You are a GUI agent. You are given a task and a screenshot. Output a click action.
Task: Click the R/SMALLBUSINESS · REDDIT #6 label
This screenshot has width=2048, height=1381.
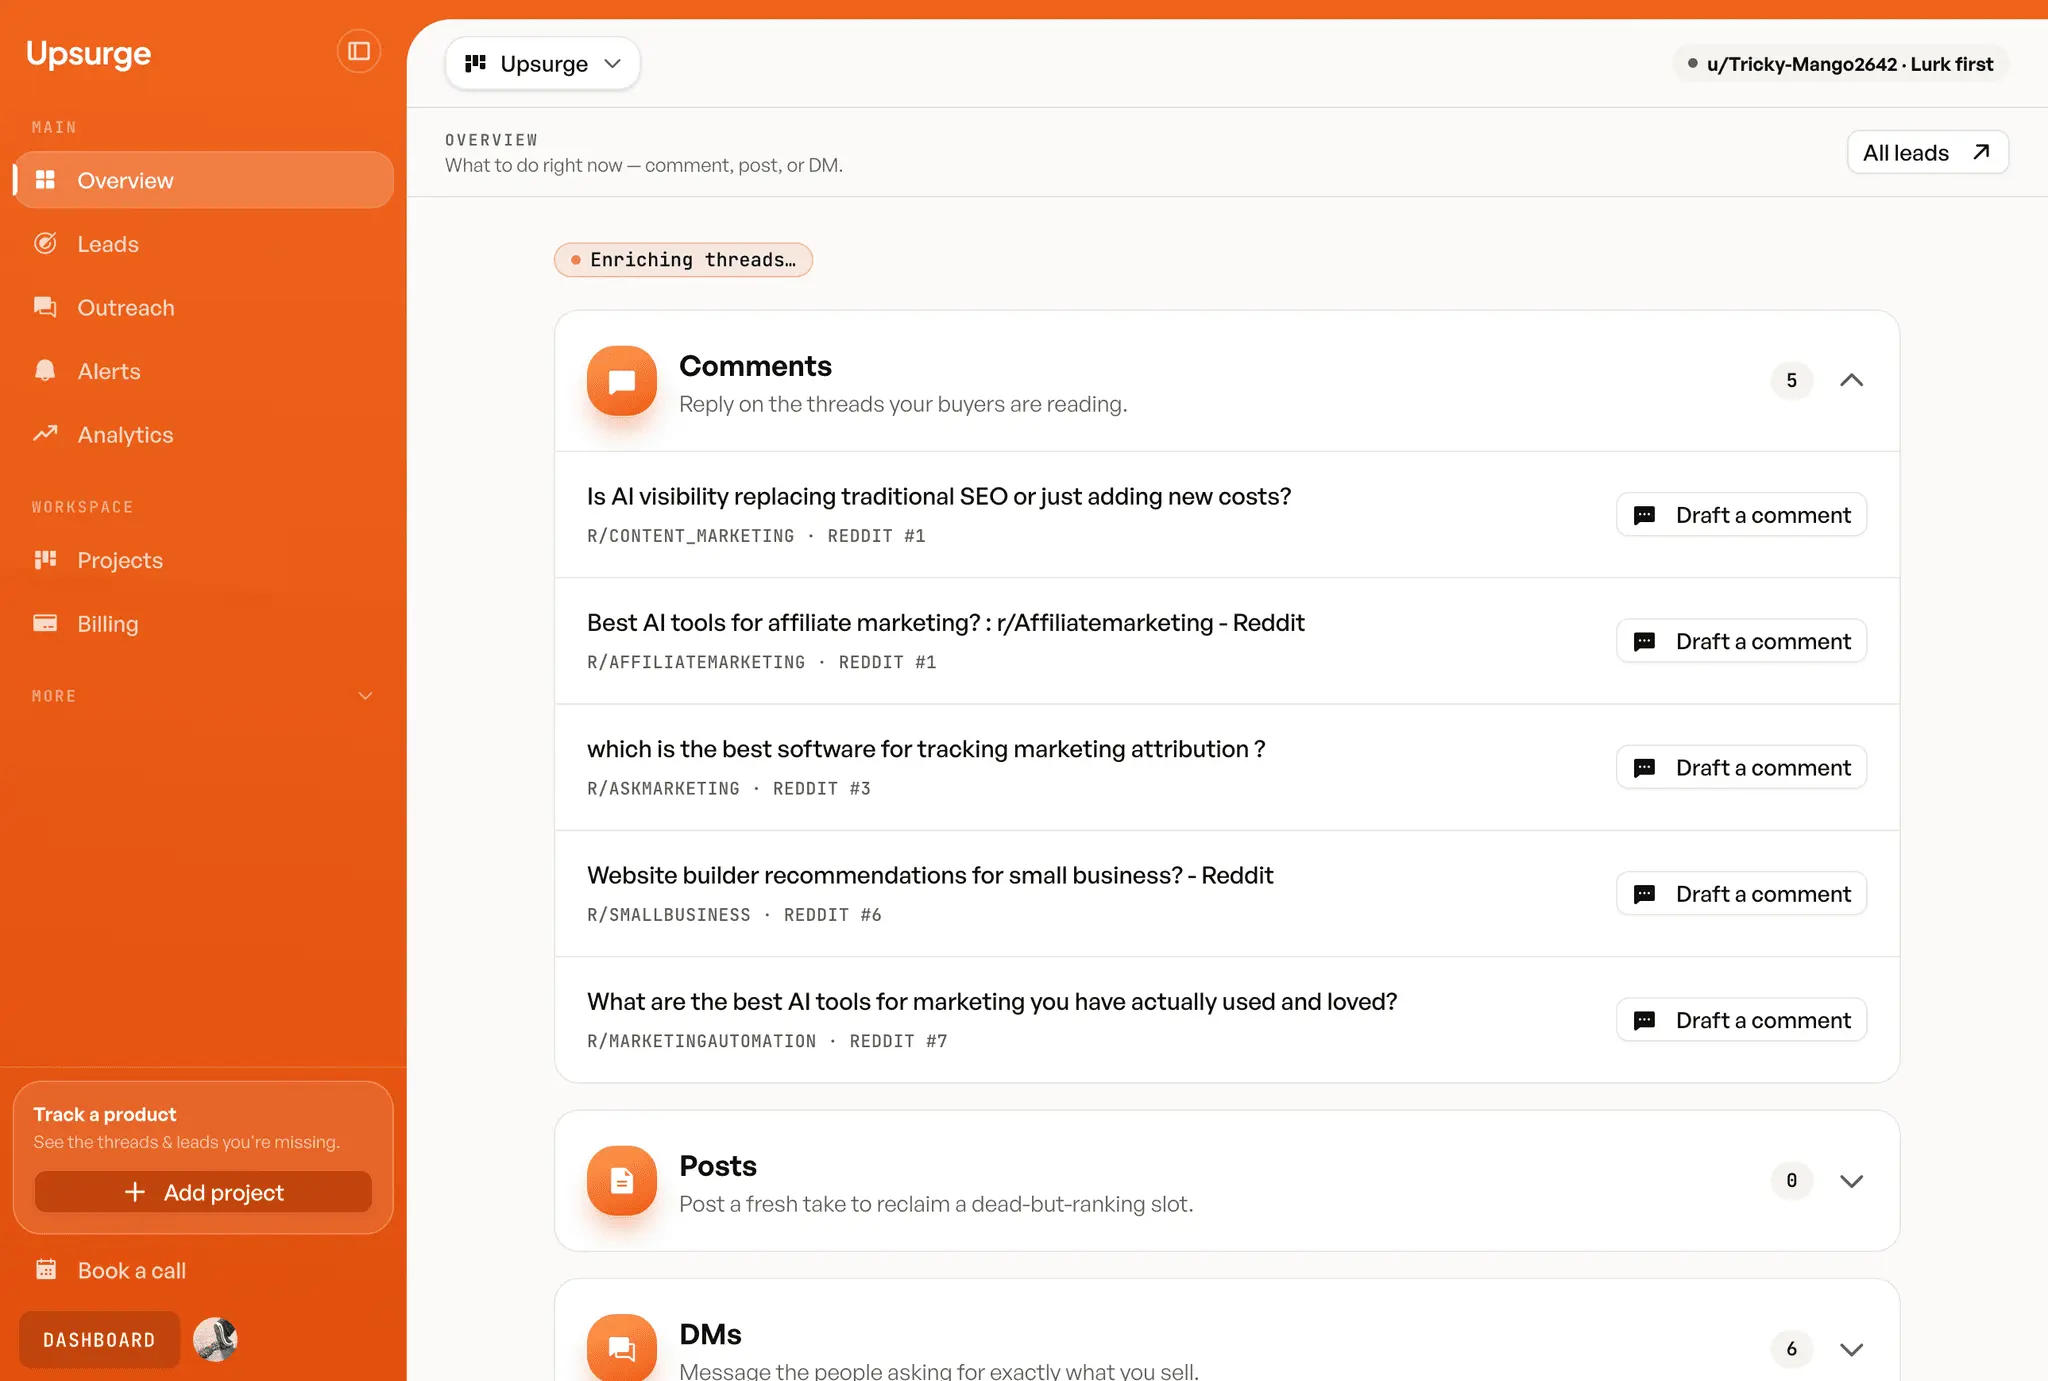click(x=734, y=915)
